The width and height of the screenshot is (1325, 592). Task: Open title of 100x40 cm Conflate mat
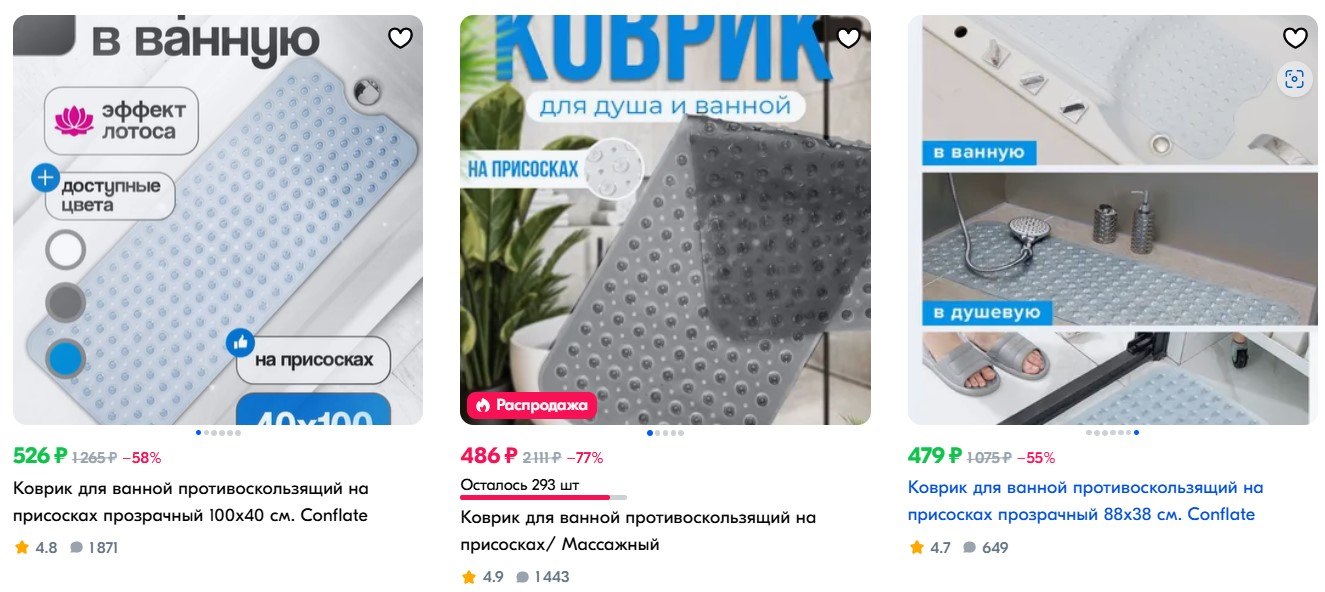(191, 502)
